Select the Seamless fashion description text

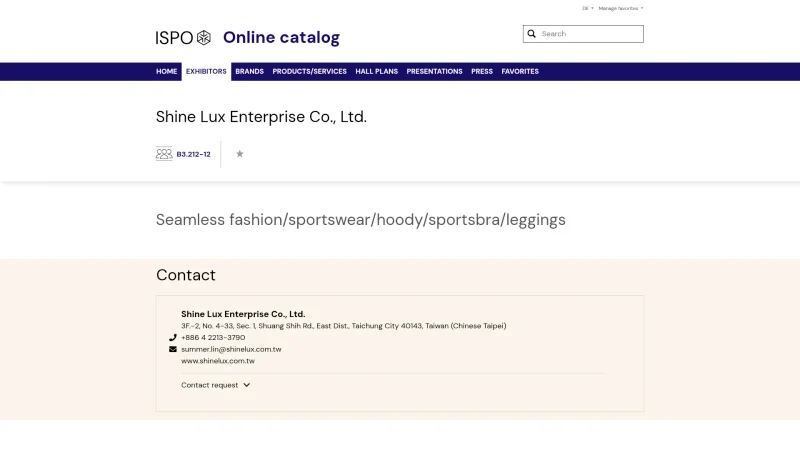pyautogui.click(x=361, y=220)
